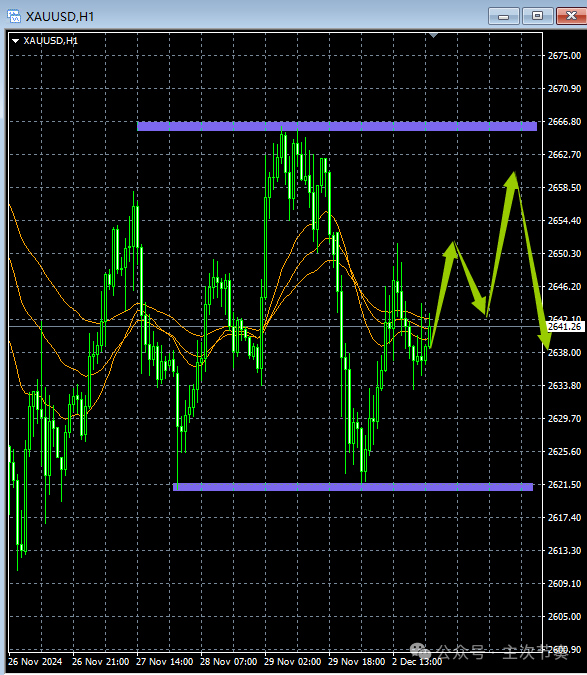Minimize the XAUUSD chart window
The image size is (587, 675).
(504, 16)
